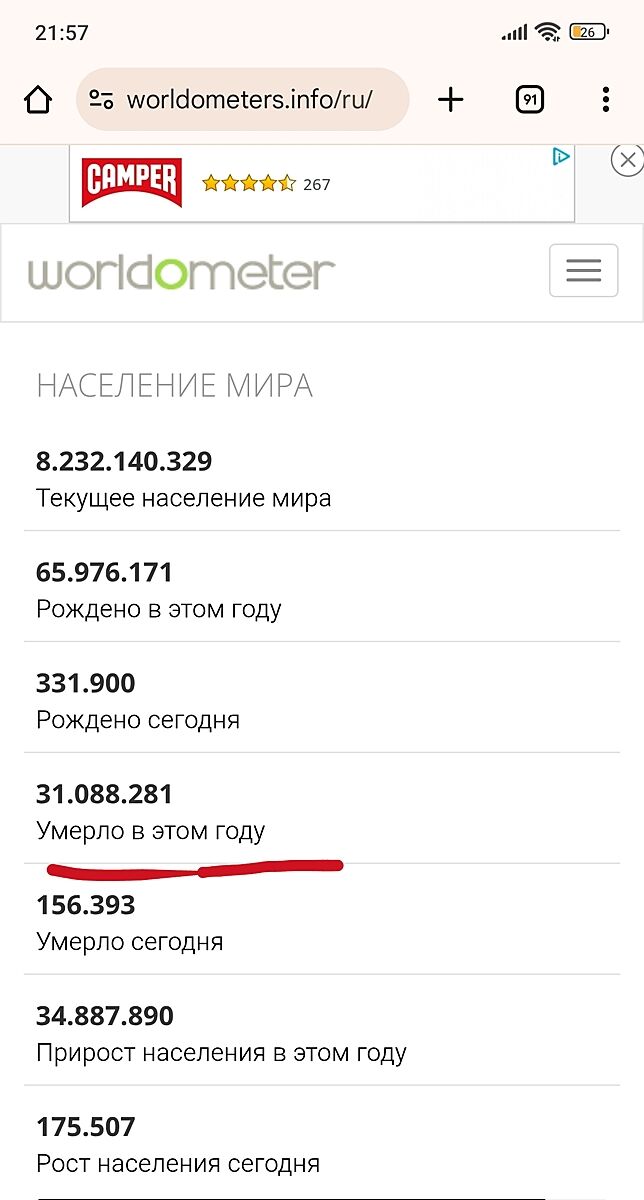Image resolution: width=644 pixels, height=1200 pixels.
Task: Tap the "Рождено сегодня" label
Action: click(138, 720)
